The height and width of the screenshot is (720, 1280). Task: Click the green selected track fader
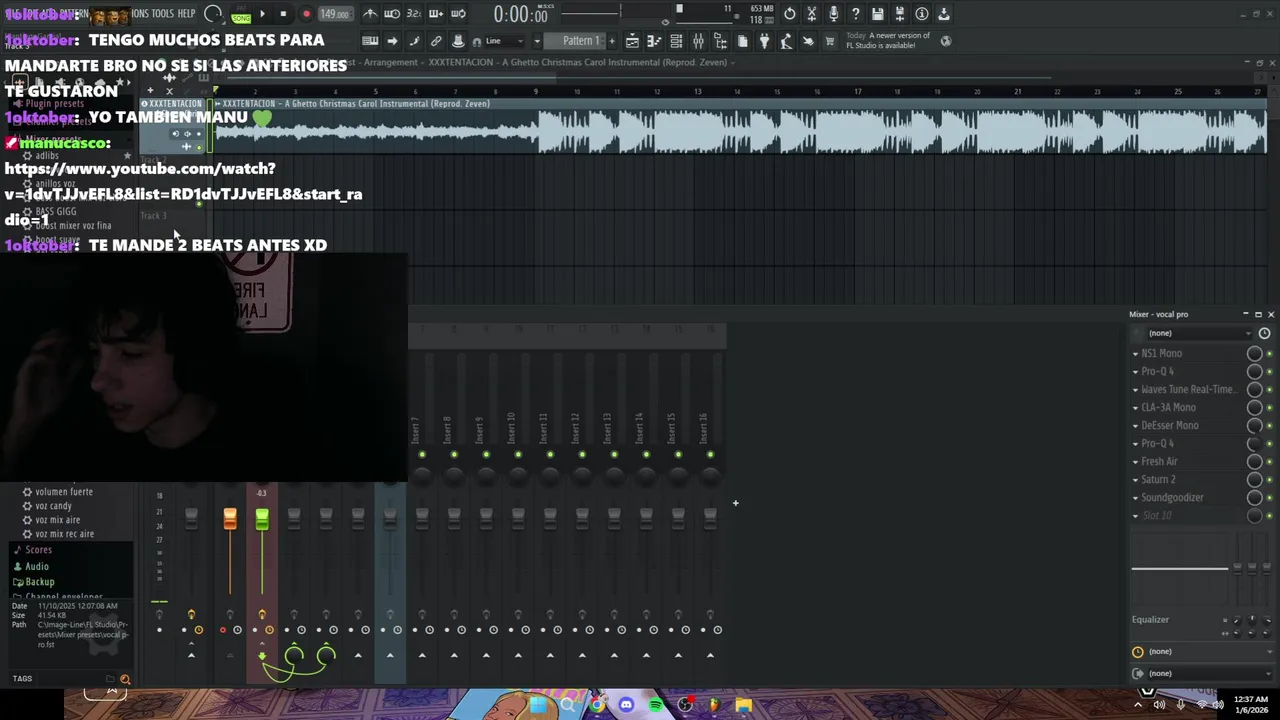262,519
